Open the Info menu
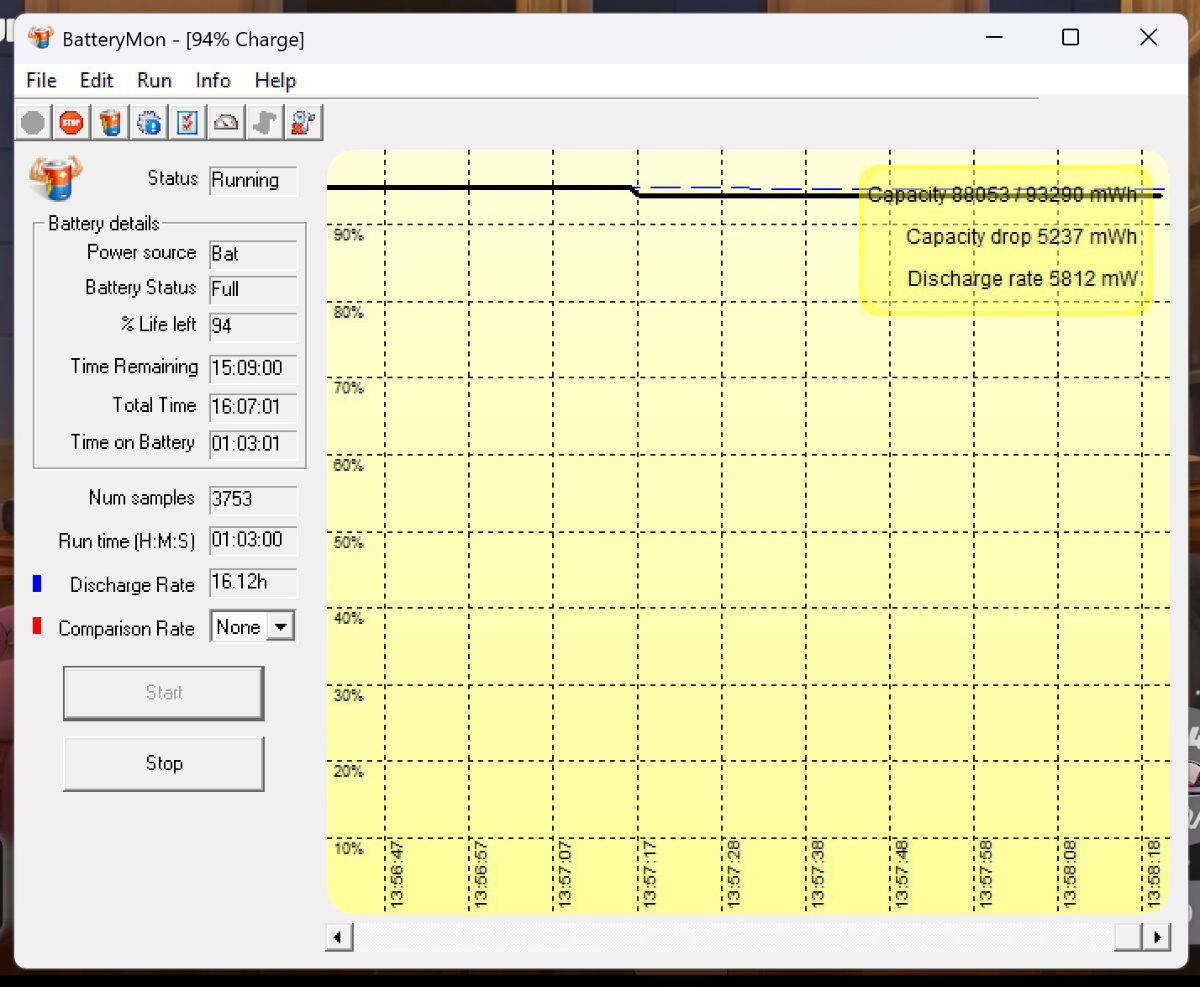Image resolution: width=1200 pixels, height=987 pixels. point(213,81)
